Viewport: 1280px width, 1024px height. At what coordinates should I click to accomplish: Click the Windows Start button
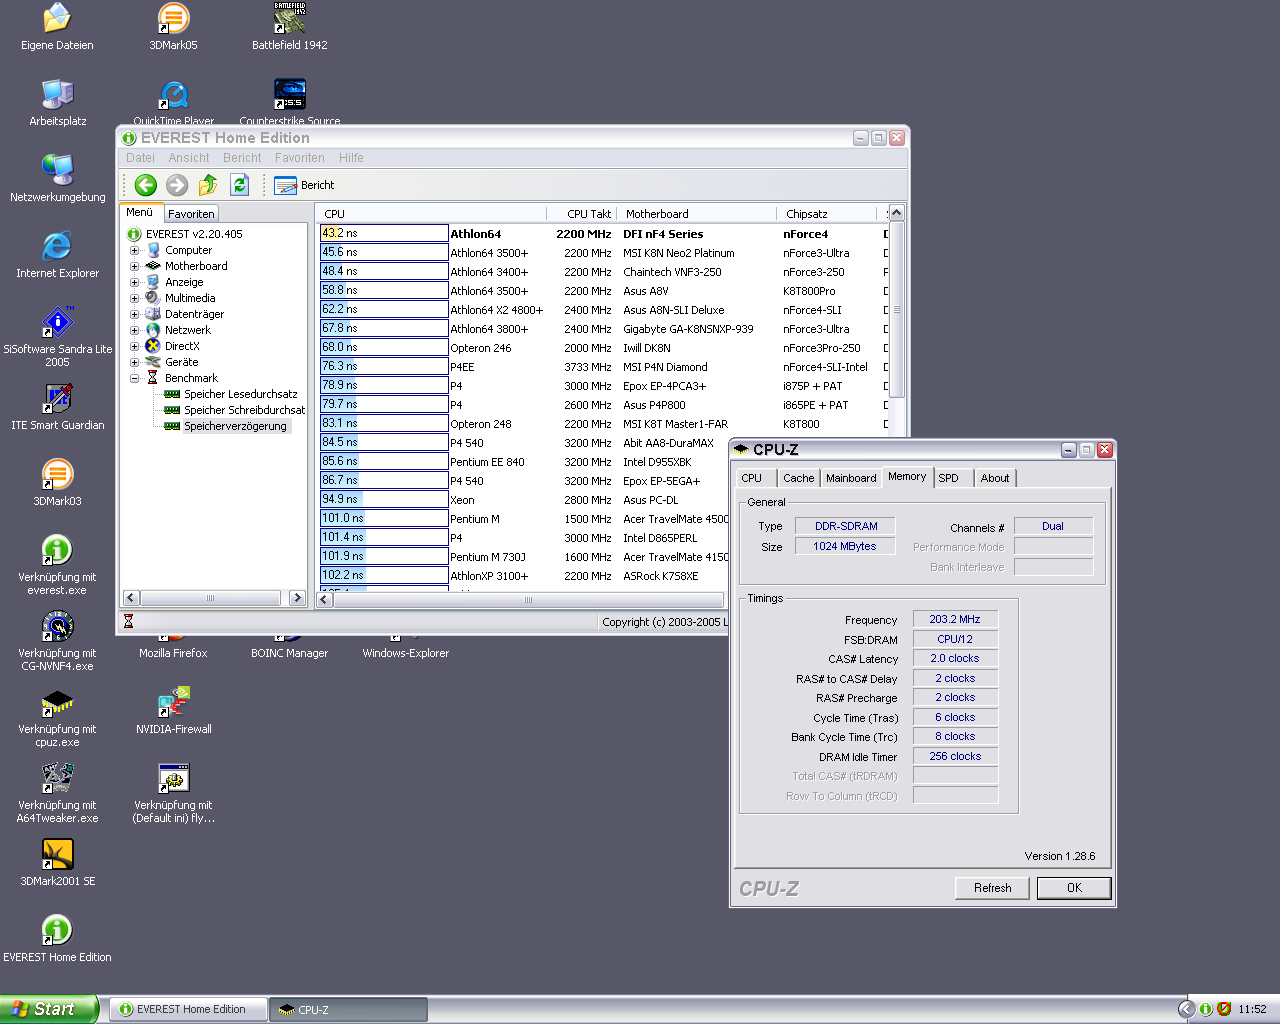click(47, 1009)
